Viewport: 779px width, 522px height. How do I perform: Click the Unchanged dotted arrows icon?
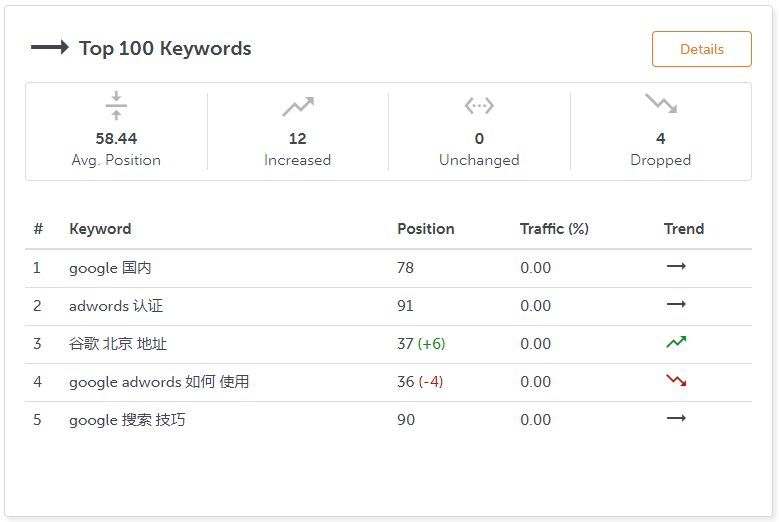coord(479,106)
